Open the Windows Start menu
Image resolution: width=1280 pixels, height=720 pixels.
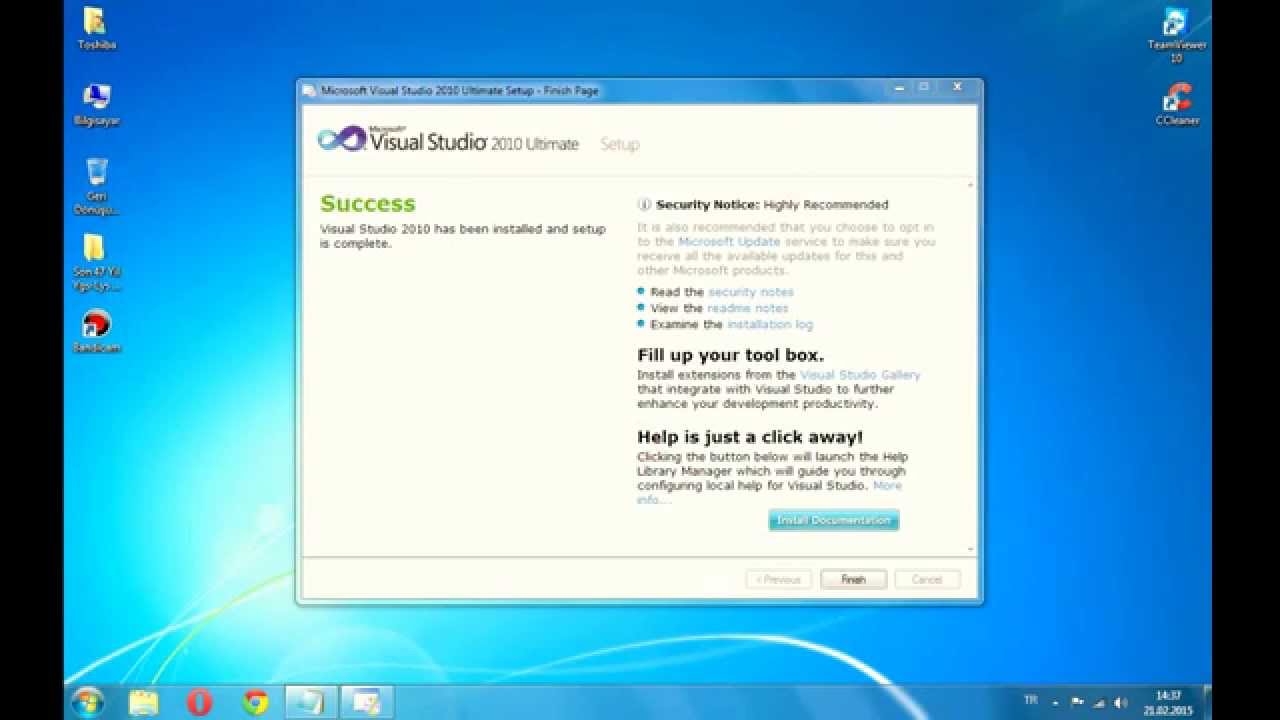click(x=88, y=702)
